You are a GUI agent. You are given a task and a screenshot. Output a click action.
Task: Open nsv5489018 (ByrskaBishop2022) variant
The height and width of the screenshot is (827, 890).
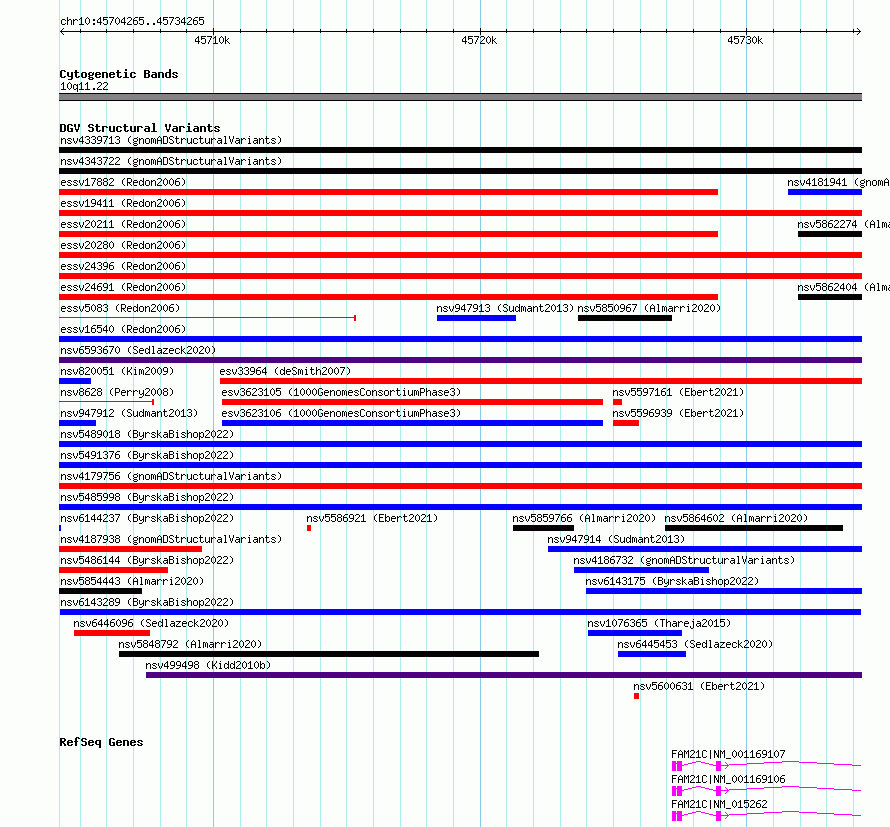147,434
